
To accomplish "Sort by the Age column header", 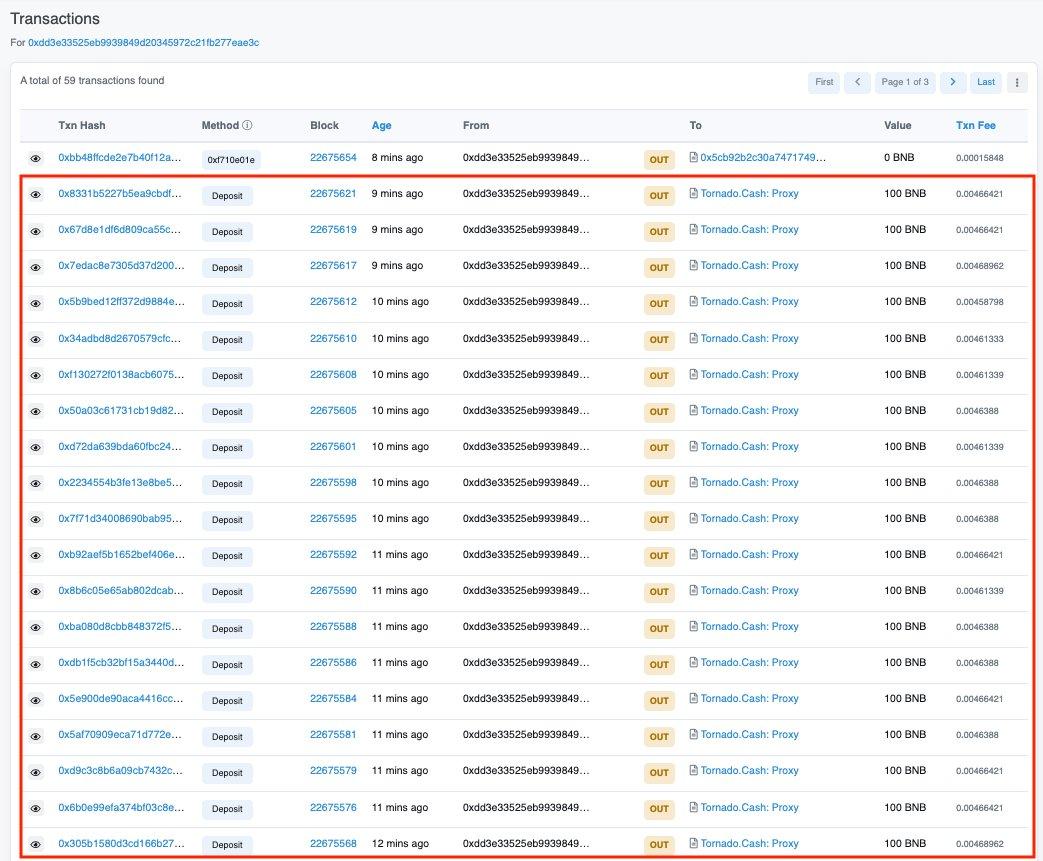I will coord(381,125).
